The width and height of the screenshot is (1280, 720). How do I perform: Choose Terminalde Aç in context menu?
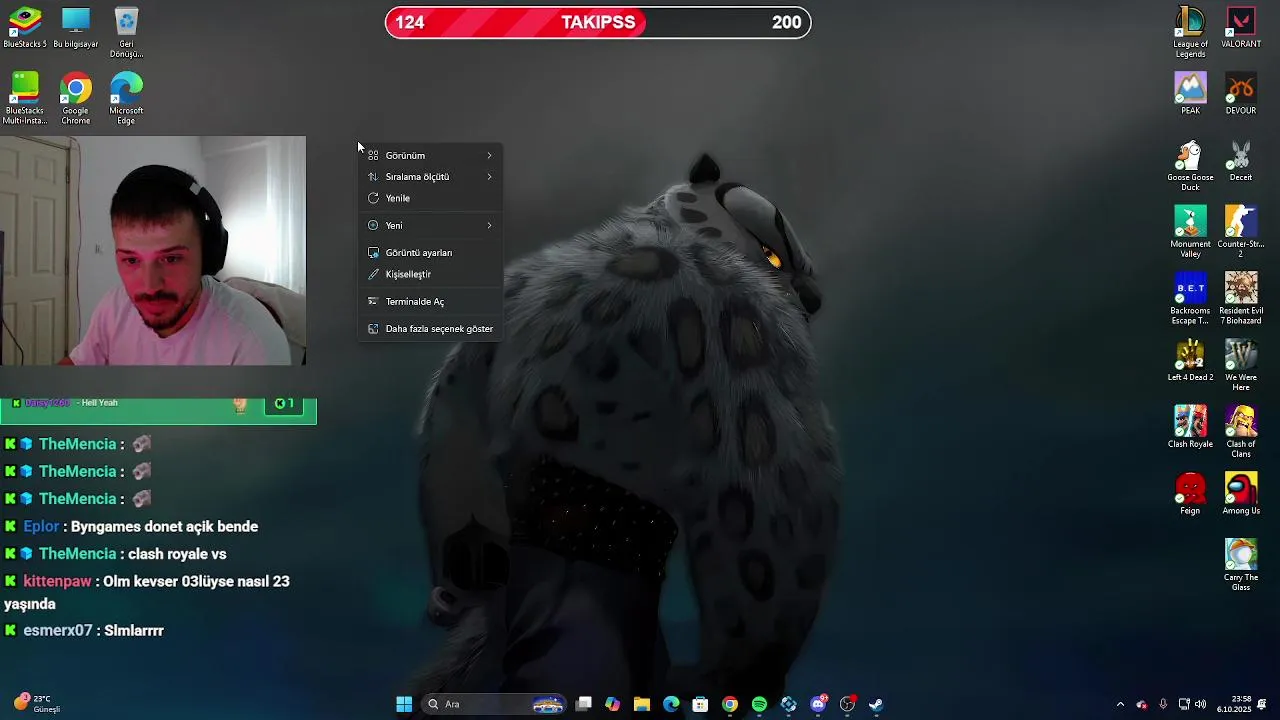point(430,301)
